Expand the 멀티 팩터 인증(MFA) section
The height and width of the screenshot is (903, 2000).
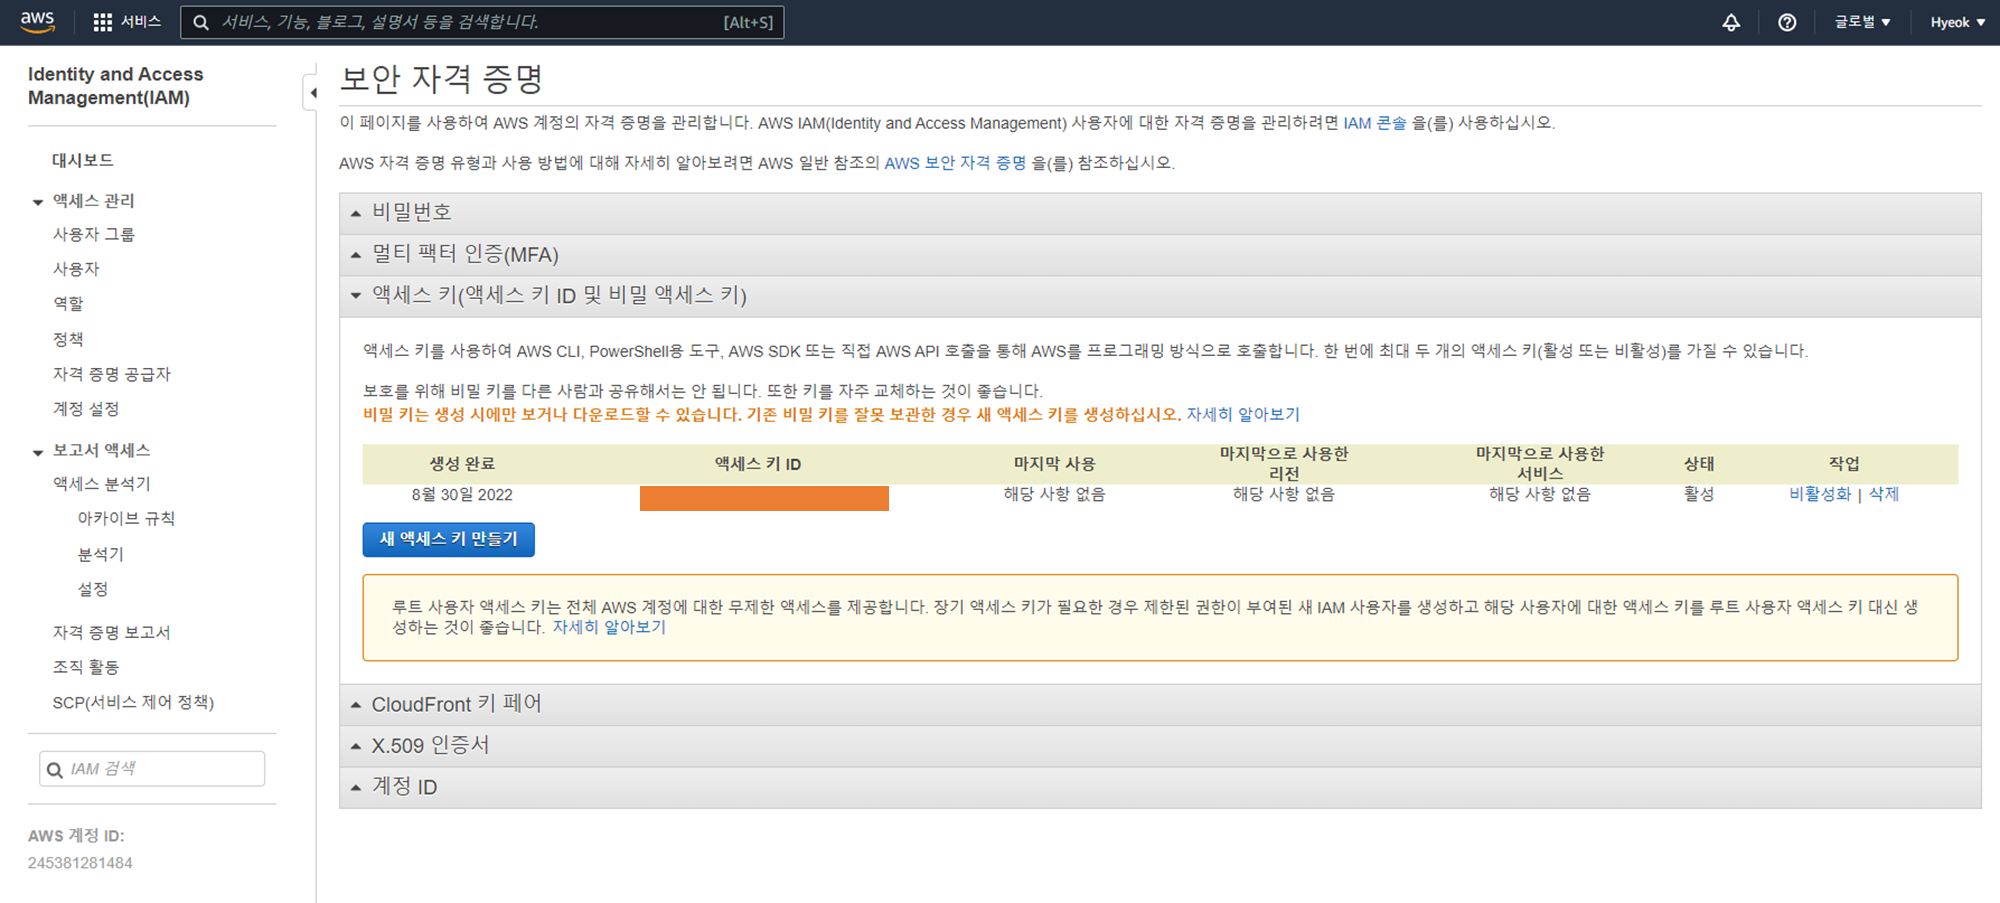pyautogui.click(x=1160, y=254)
